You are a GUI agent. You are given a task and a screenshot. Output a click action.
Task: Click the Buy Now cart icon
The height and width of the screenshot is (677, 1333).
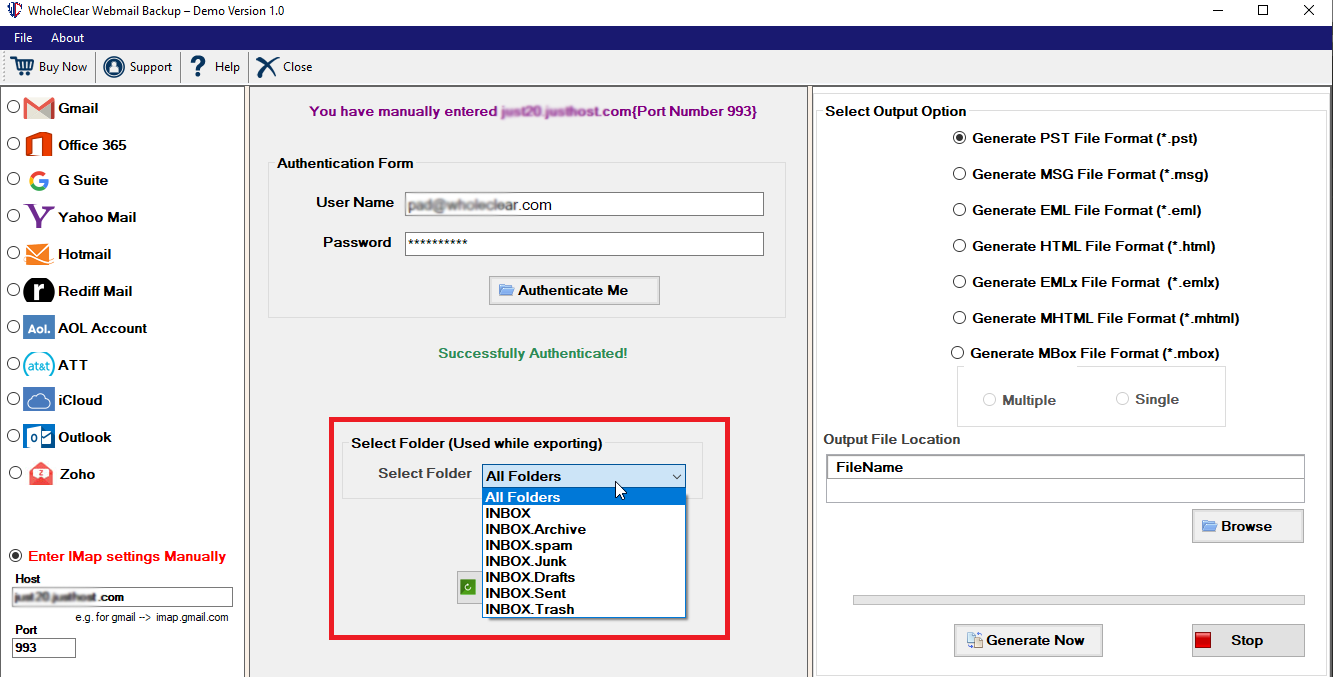click(22, 66)
